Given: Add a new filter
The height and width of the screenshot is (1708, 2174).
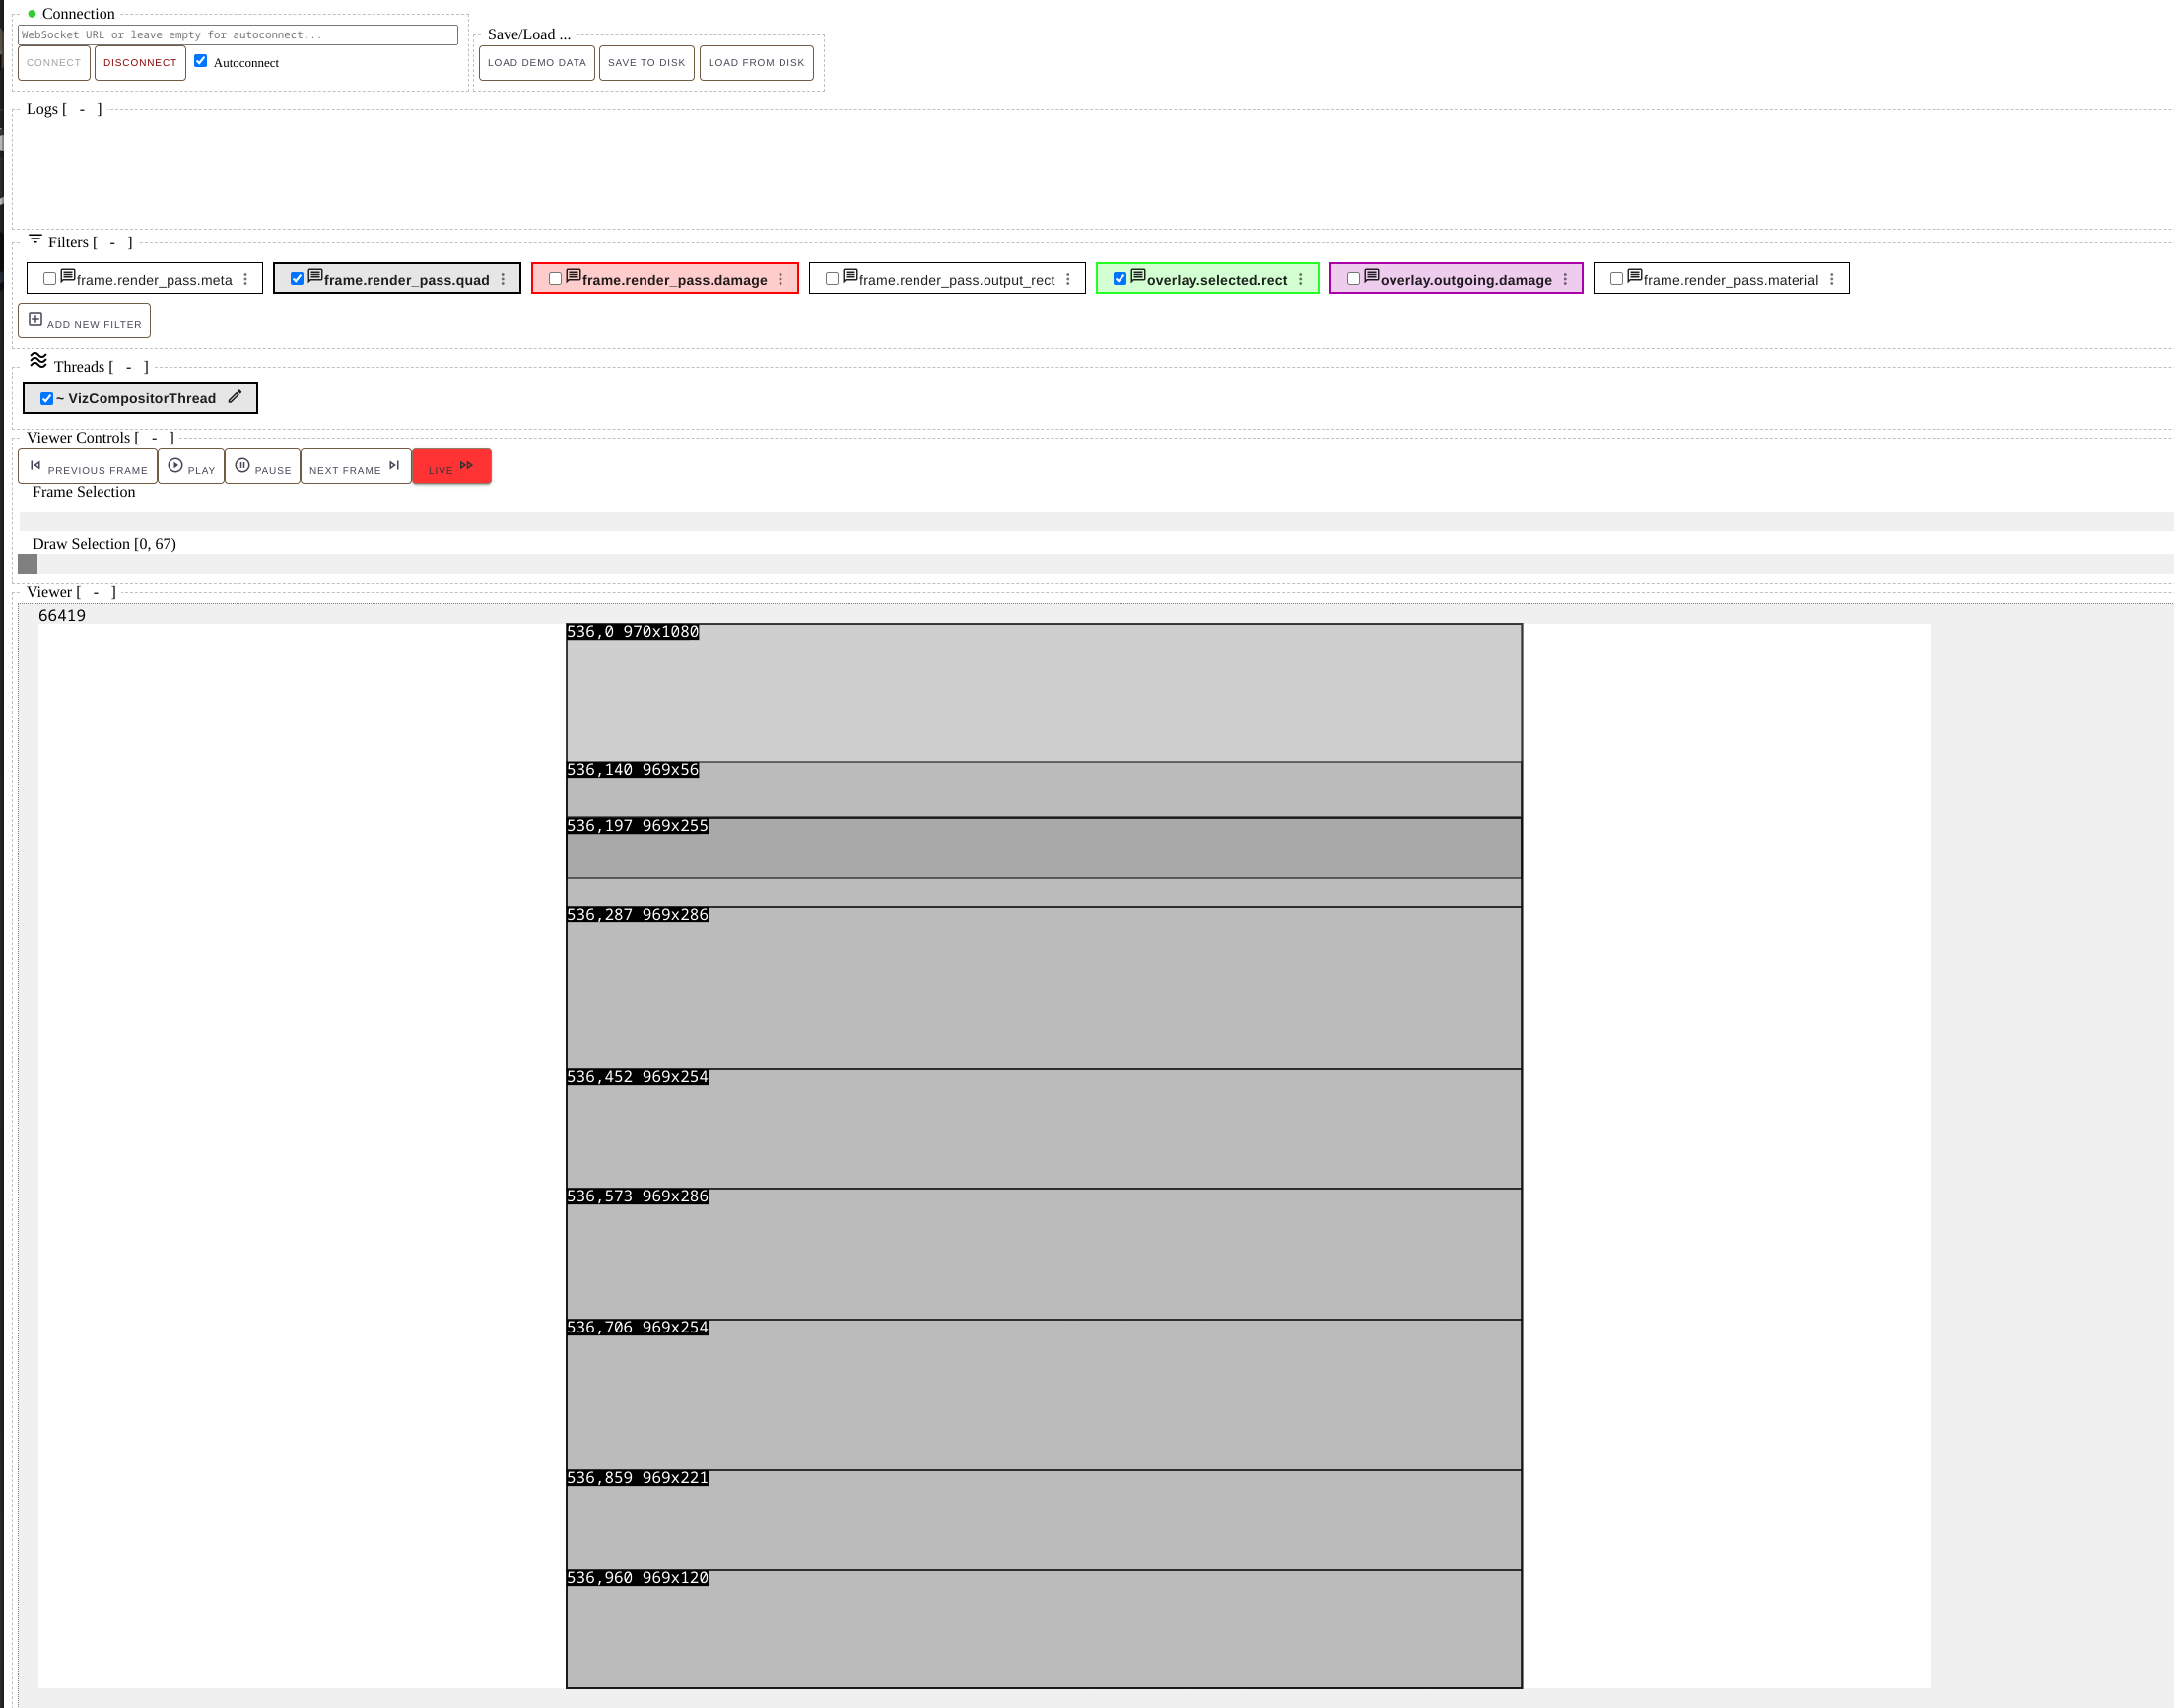Looking at the screenshot, I should (x=84, y=321).
